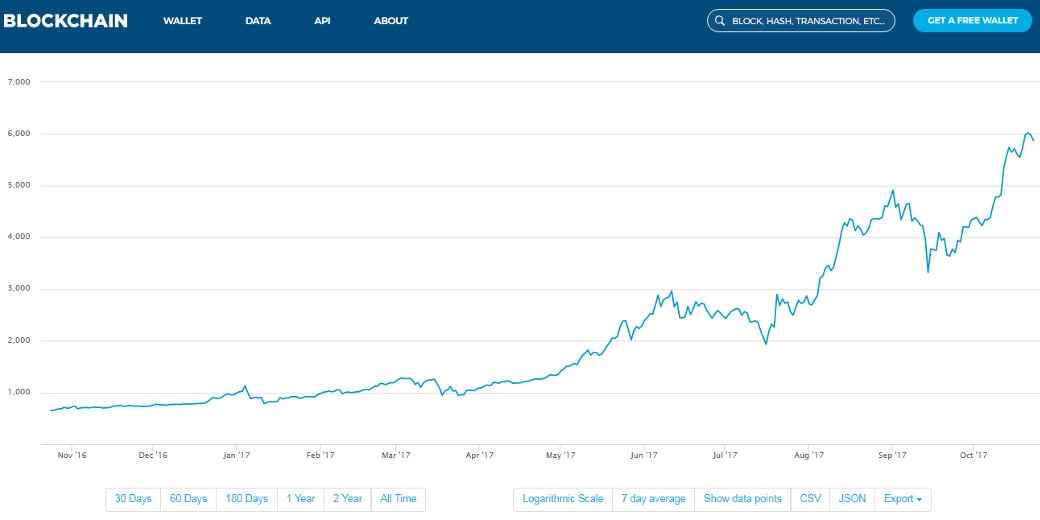1040x520 pixels.
Task: Go to the API page
Action: click(322, 21)
